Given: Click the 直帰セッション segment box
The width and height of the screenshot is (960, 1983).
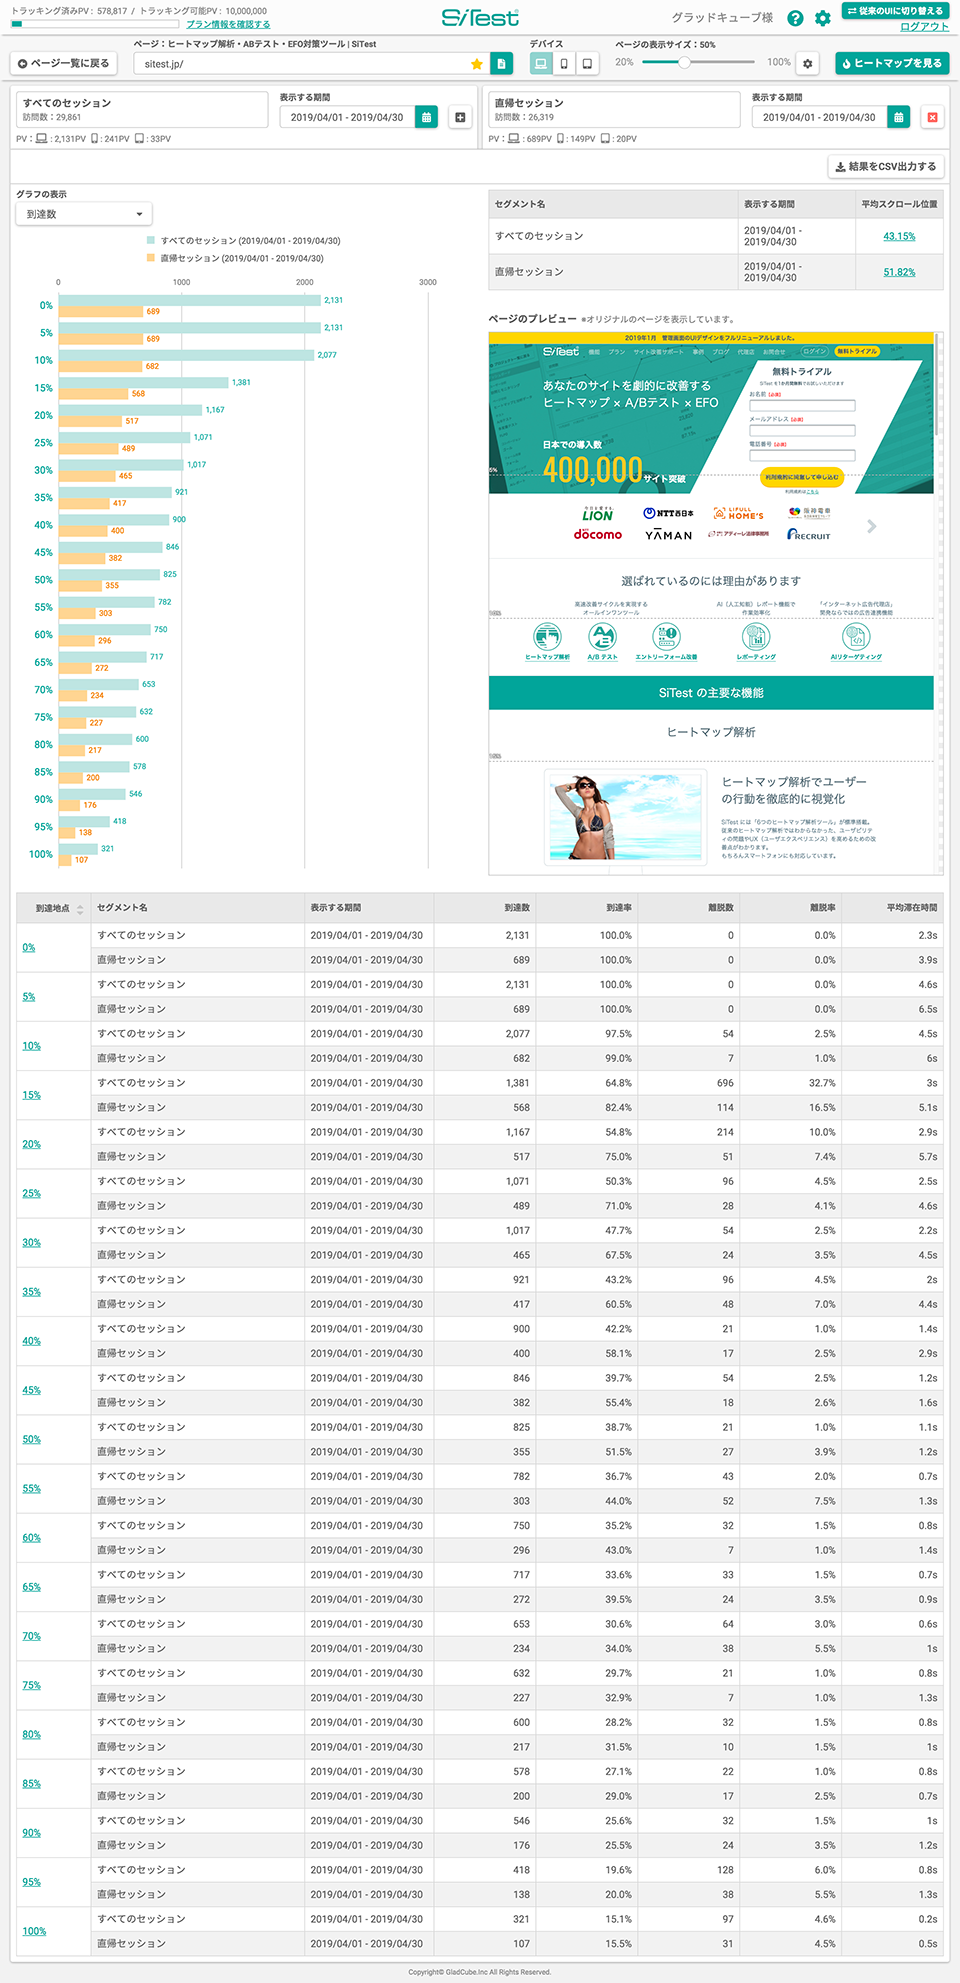Looking at the screenshot, I should point(613,110).
